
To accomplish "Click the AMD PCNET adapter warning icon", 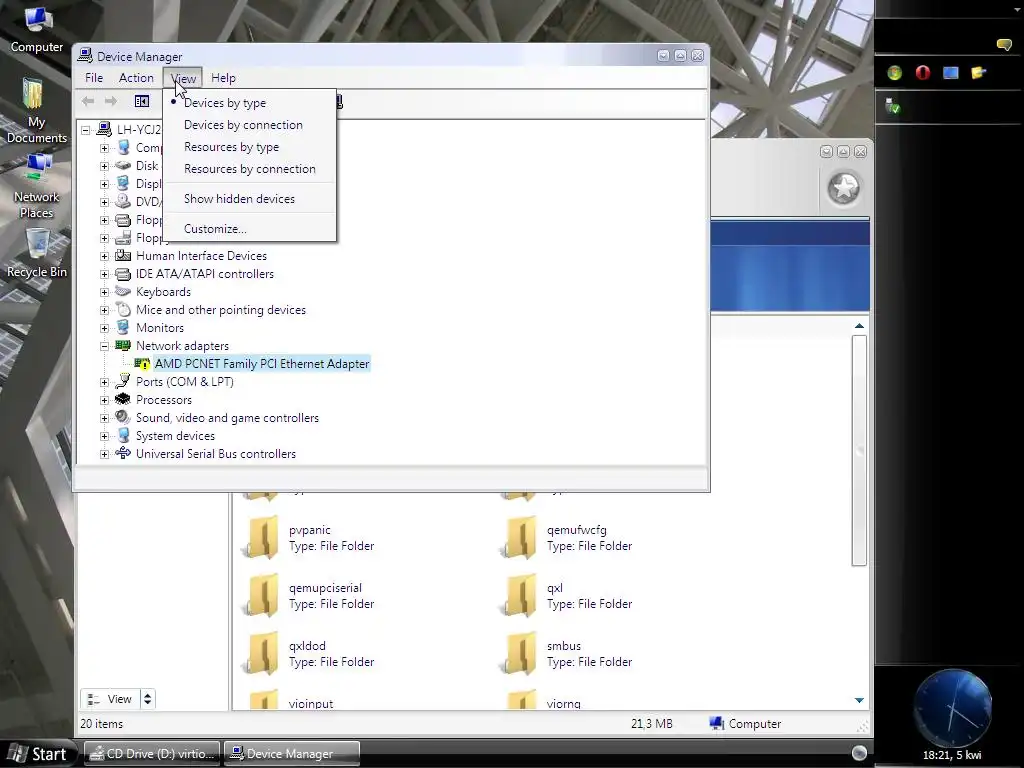I will coord(142,364).
